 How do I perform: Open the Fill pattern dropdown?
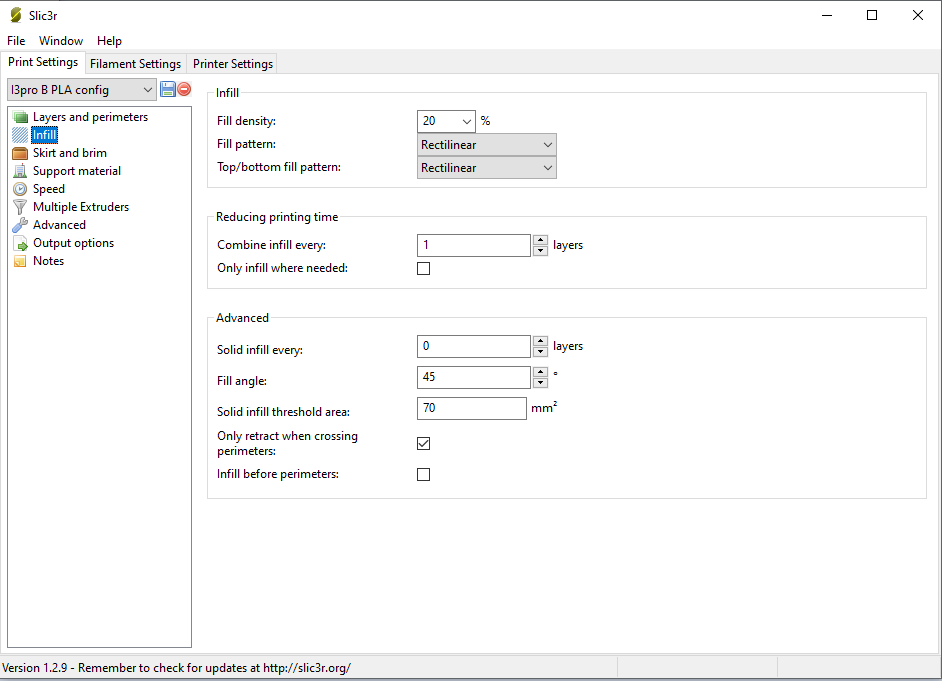point(486,145)
